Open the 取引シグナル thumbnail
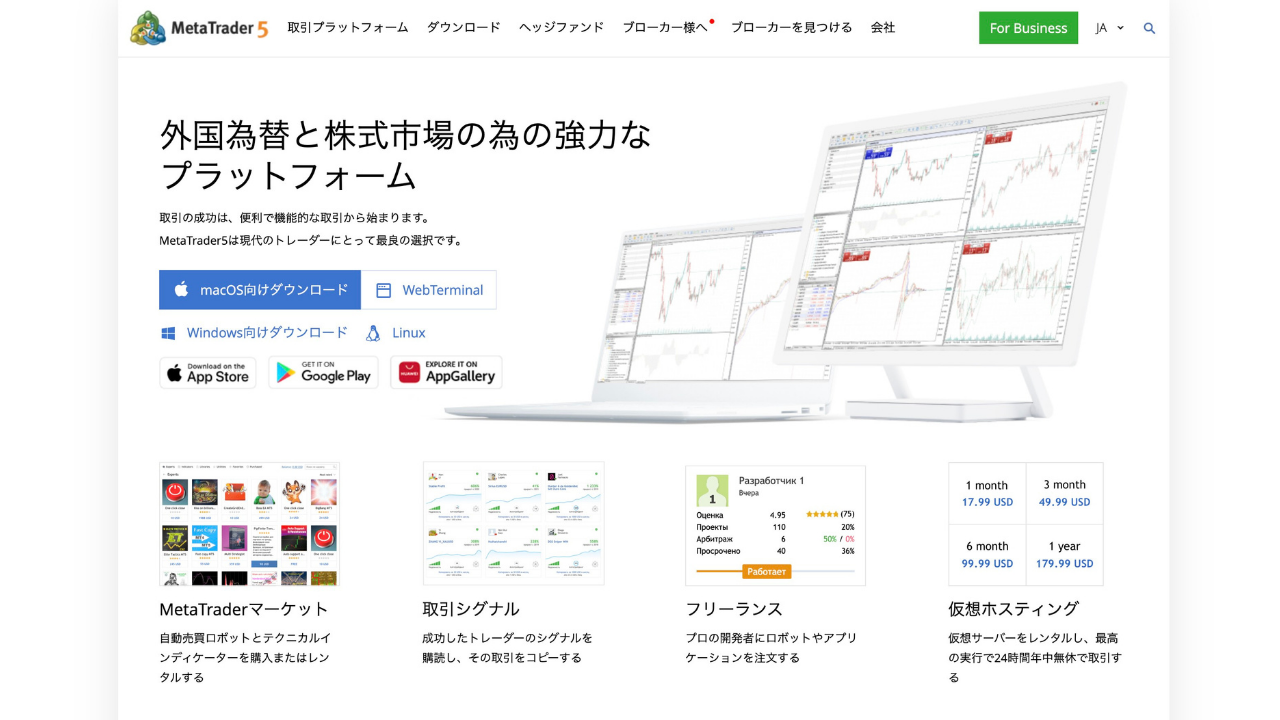 pyautogui.click(x=513, y=524)
